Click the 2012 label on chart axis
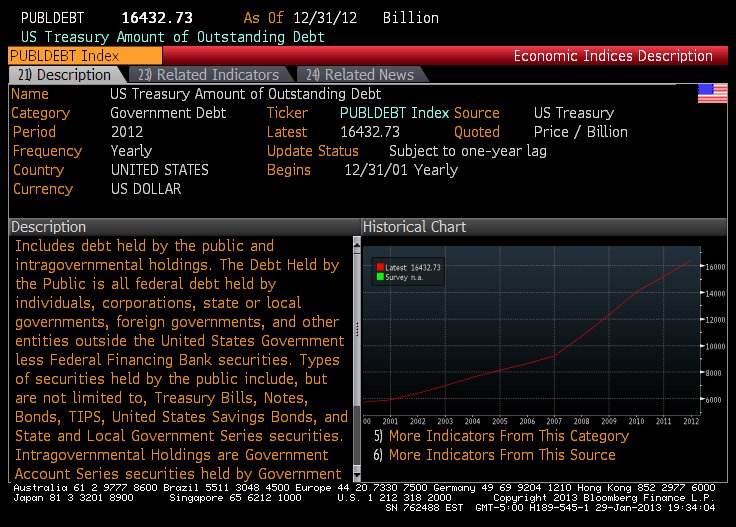Image resolution: width=736 pixels, height=527 pixels. pos(691,421)
